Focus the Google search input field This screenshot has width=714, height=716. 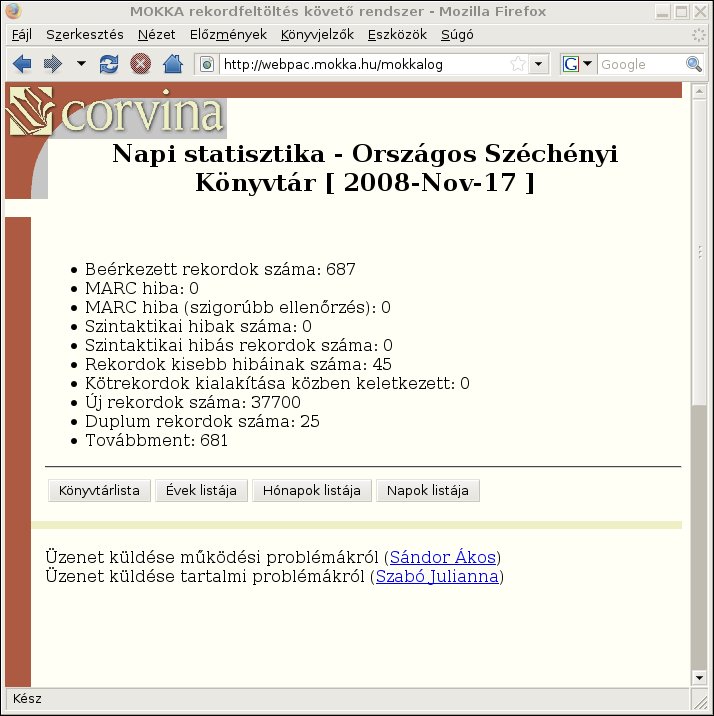(640, 64)
